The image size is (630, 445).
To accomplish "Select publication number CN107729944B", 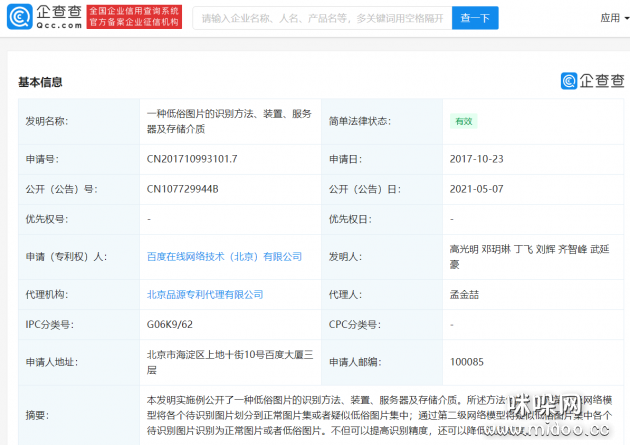I will pyautogui.click(x=182, y=189).
